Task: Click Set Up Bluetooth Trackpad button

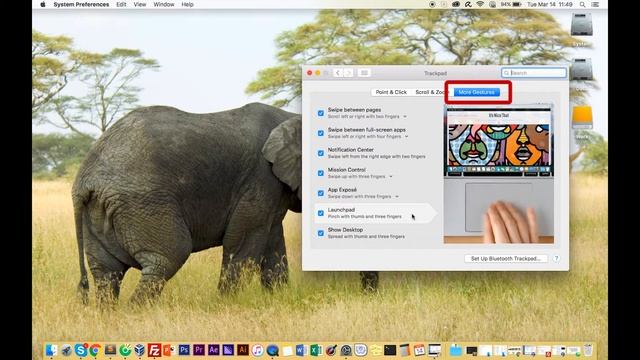Action: click(x=506, y=258)
